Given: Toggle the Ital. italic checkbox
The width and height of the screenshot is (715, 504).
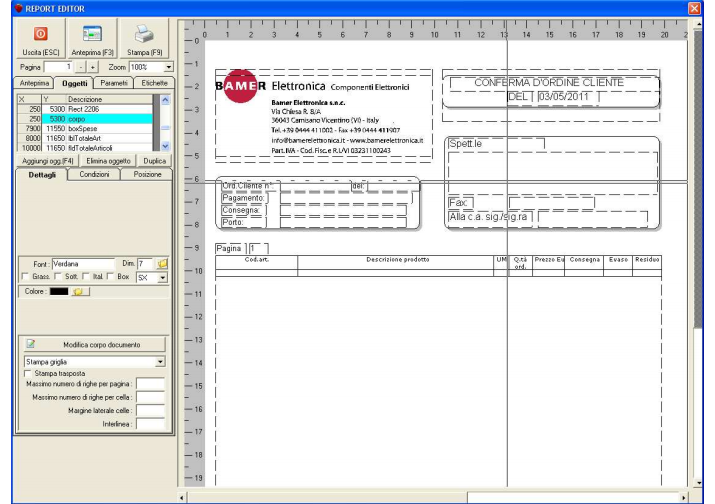Looking at the screenshot, I should click(86, 276).
